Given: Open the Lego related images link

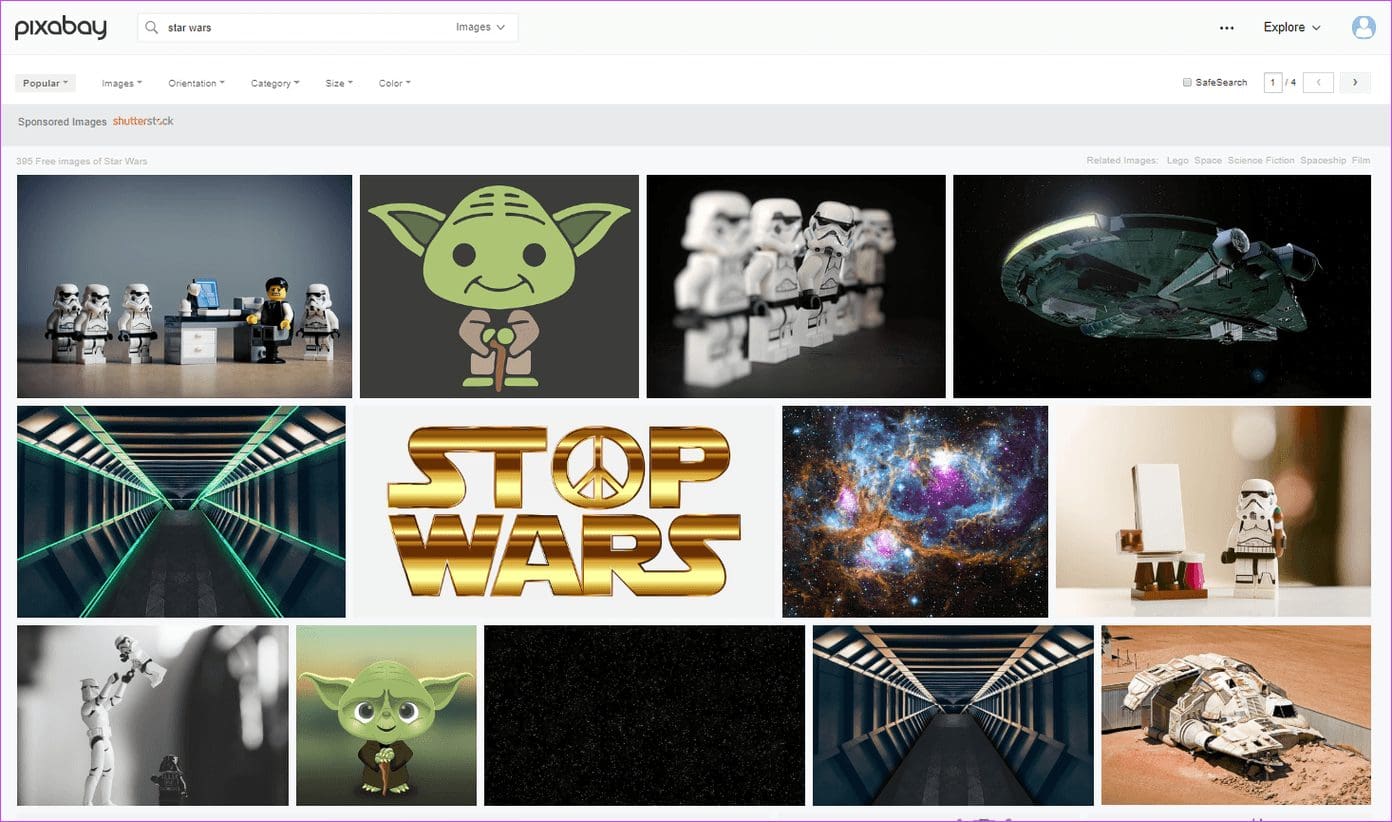Looking at the screenshot, I should click(x=1177, y=160).
